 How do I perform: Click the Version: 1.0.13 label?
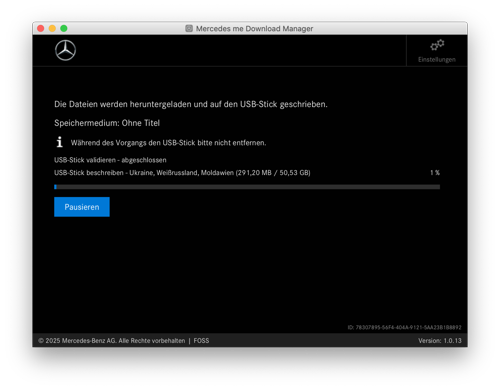click(x=440, y=341)
